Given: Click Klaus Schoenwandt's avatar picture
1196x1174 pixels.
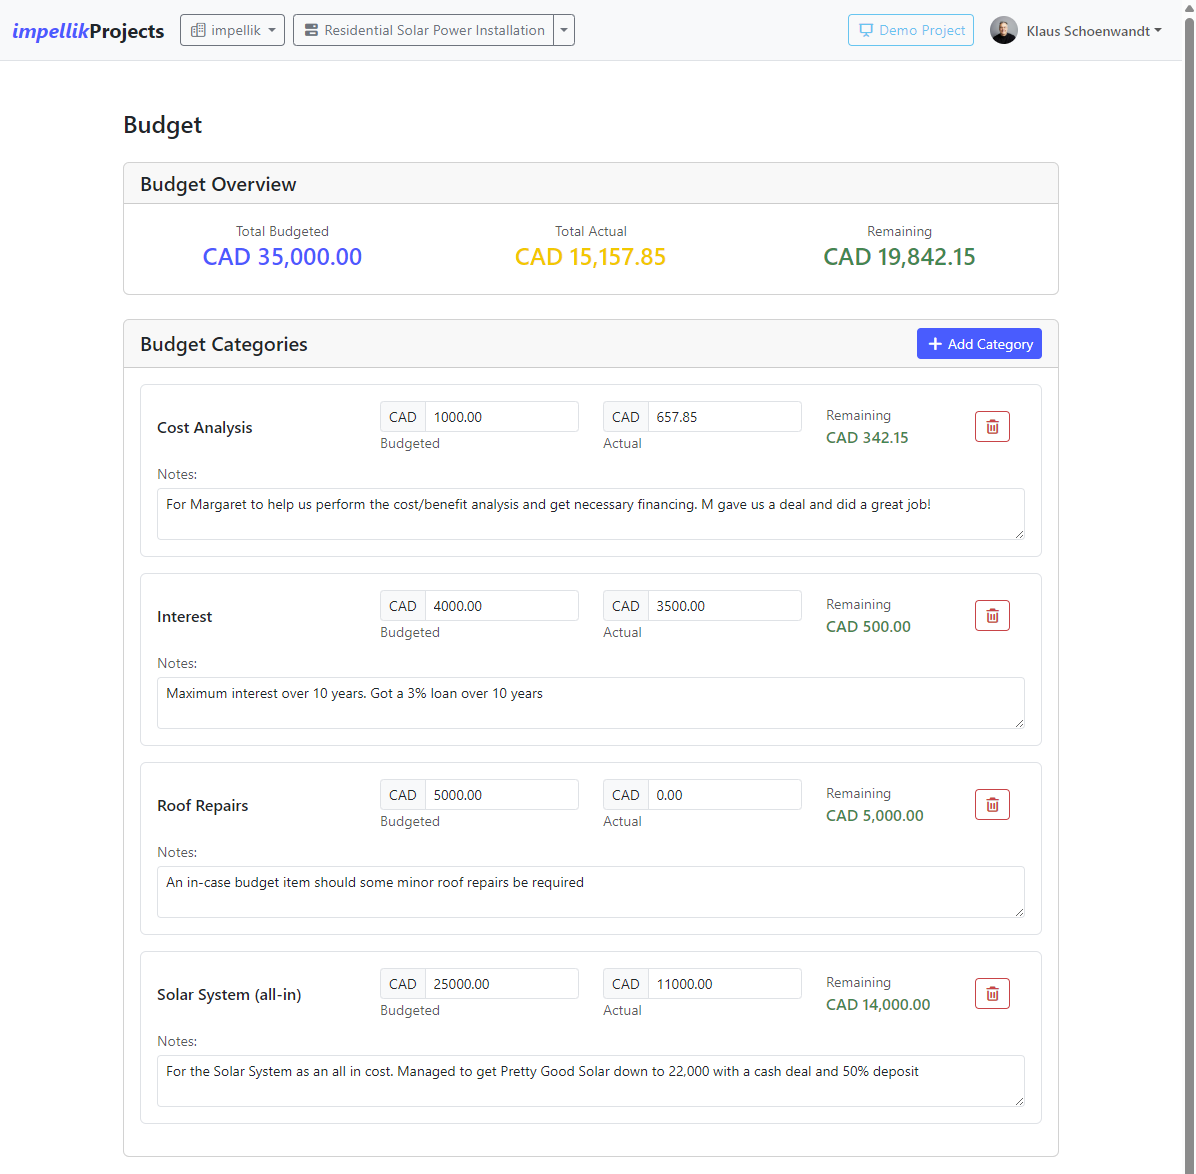Looking at the screenshot, I should 1003,31.
